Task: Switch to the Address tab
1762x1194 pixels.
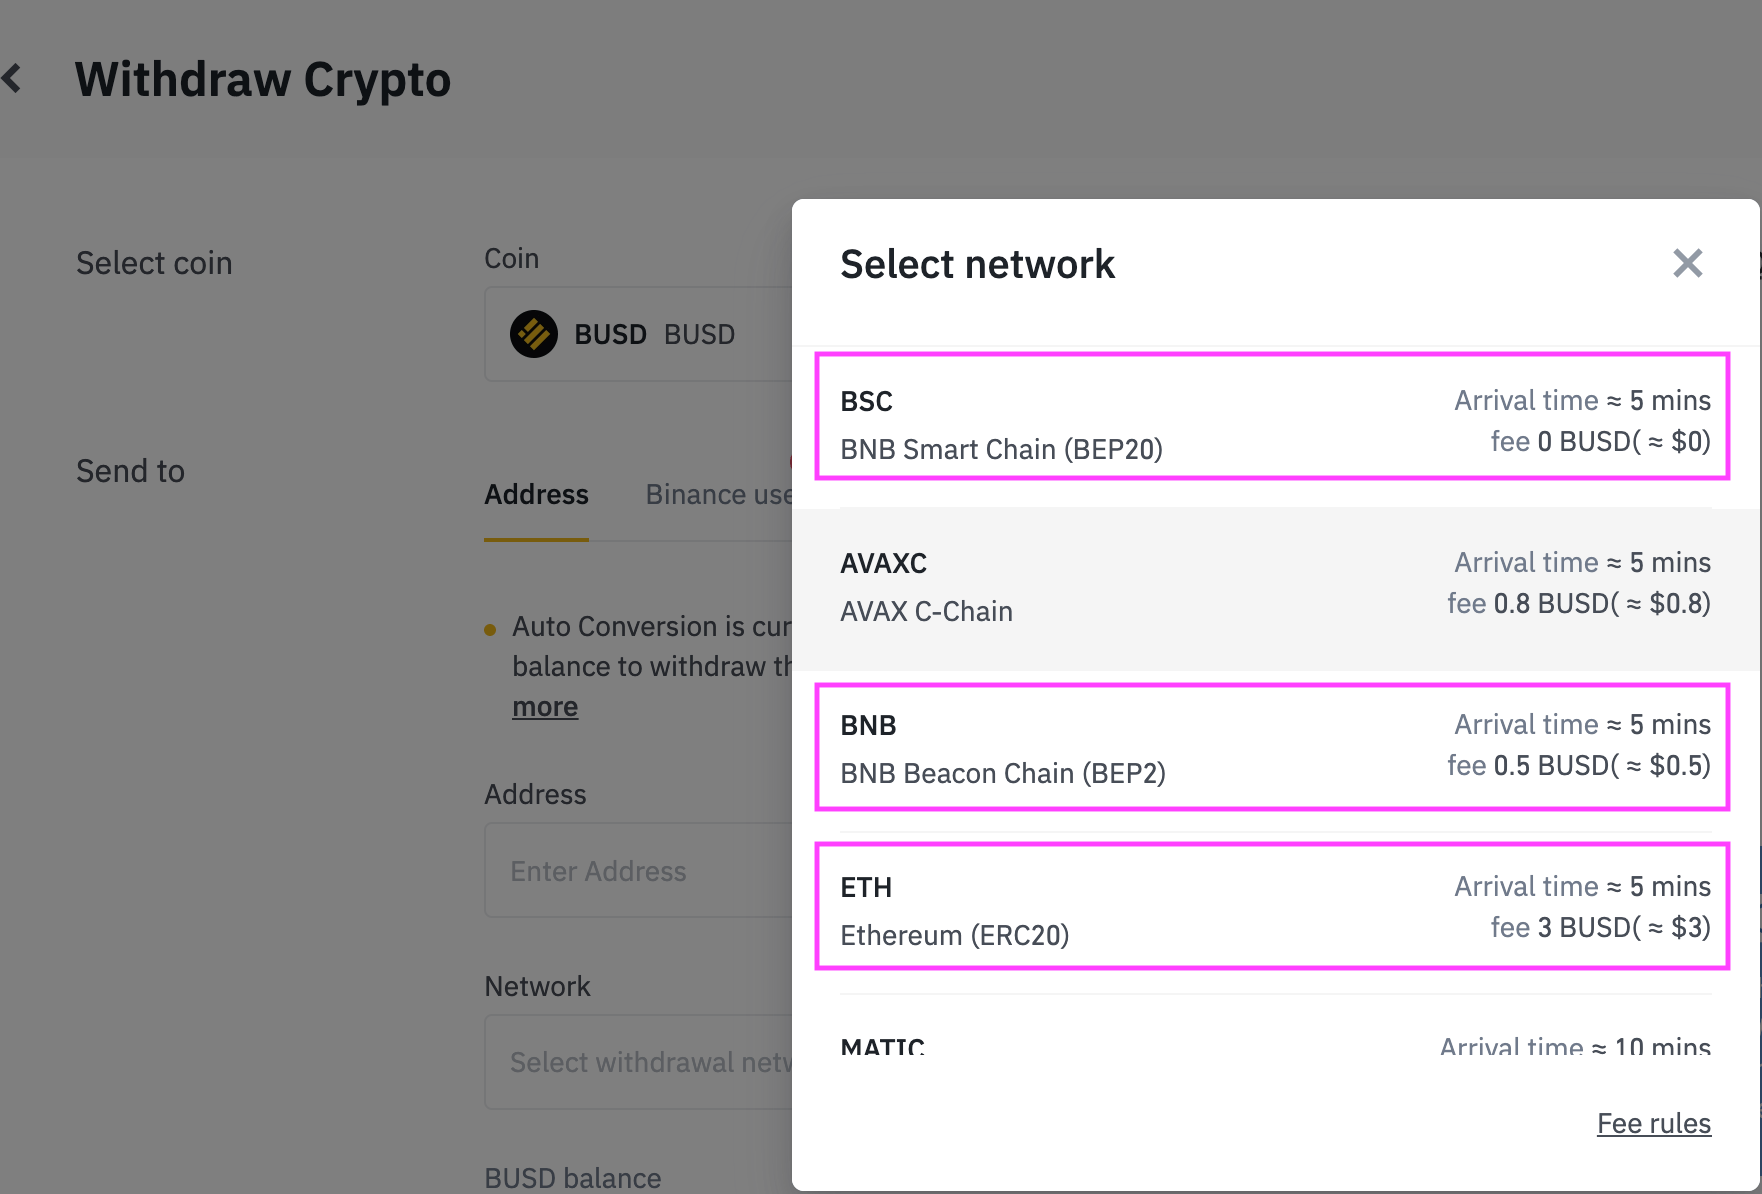Action: tap(536, 495)
